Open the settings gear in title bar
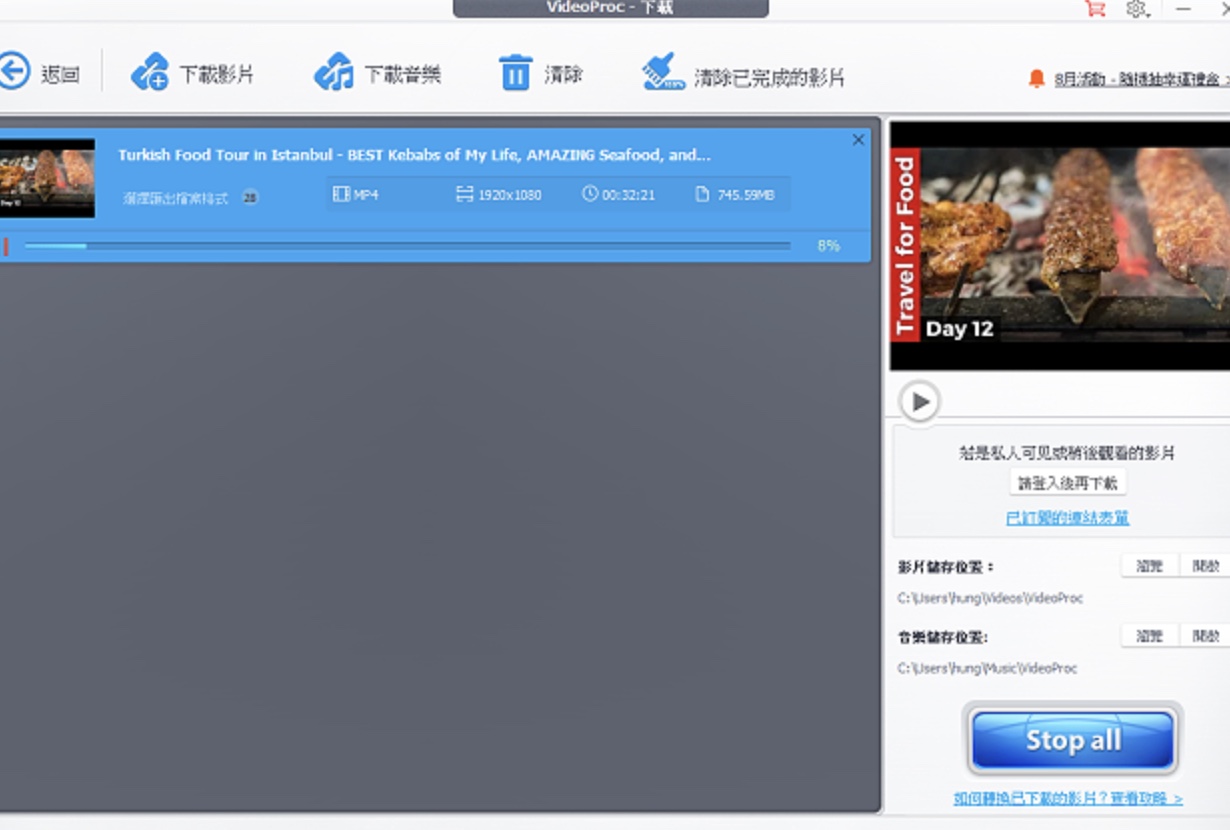 (x=1136, y=9)
